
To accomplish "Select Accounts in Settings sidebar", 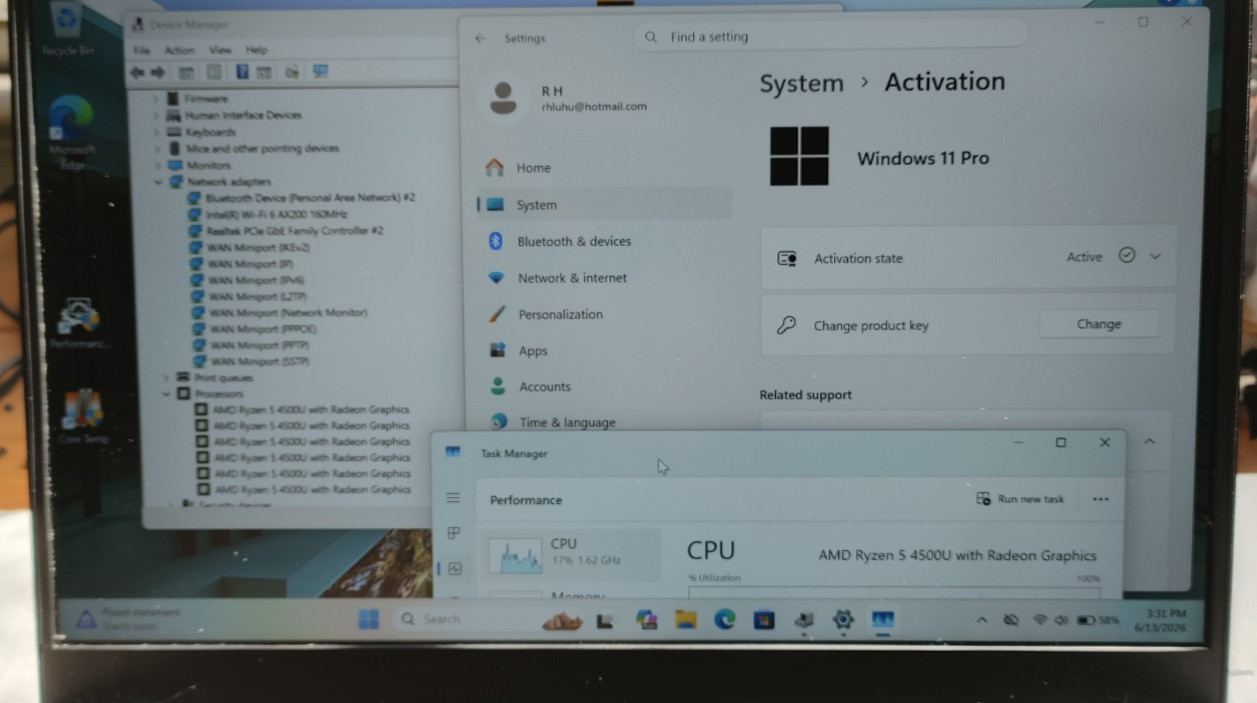I will coord(604,387).
